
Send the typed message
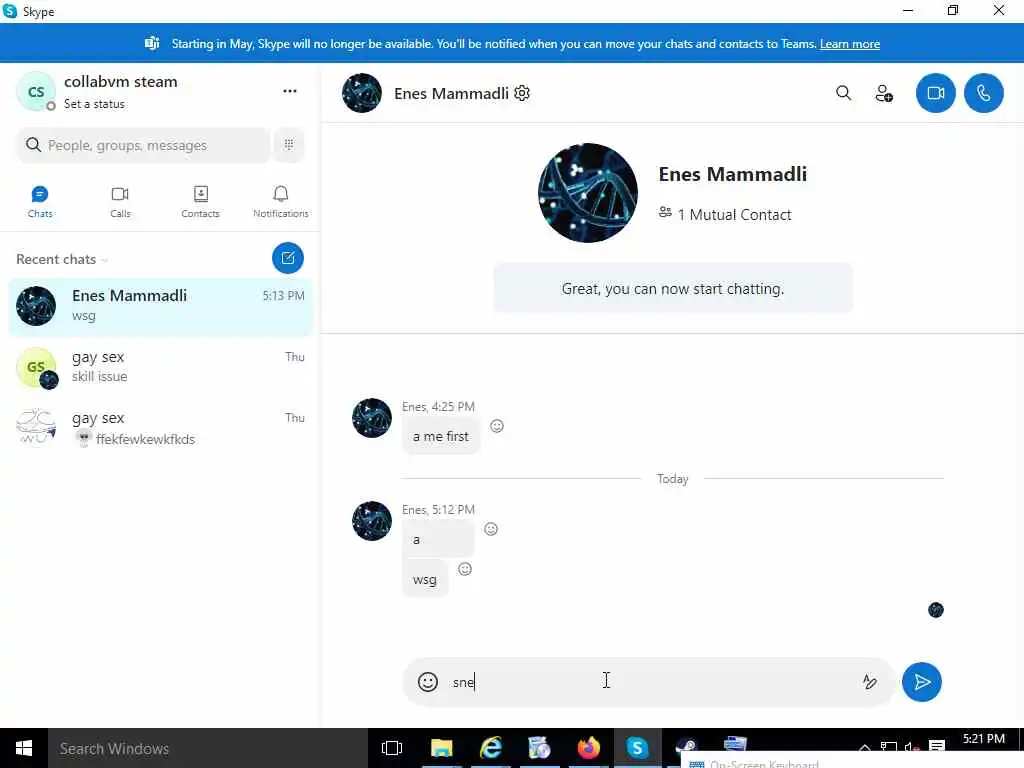pyautogui.click(x=921, y=682)
